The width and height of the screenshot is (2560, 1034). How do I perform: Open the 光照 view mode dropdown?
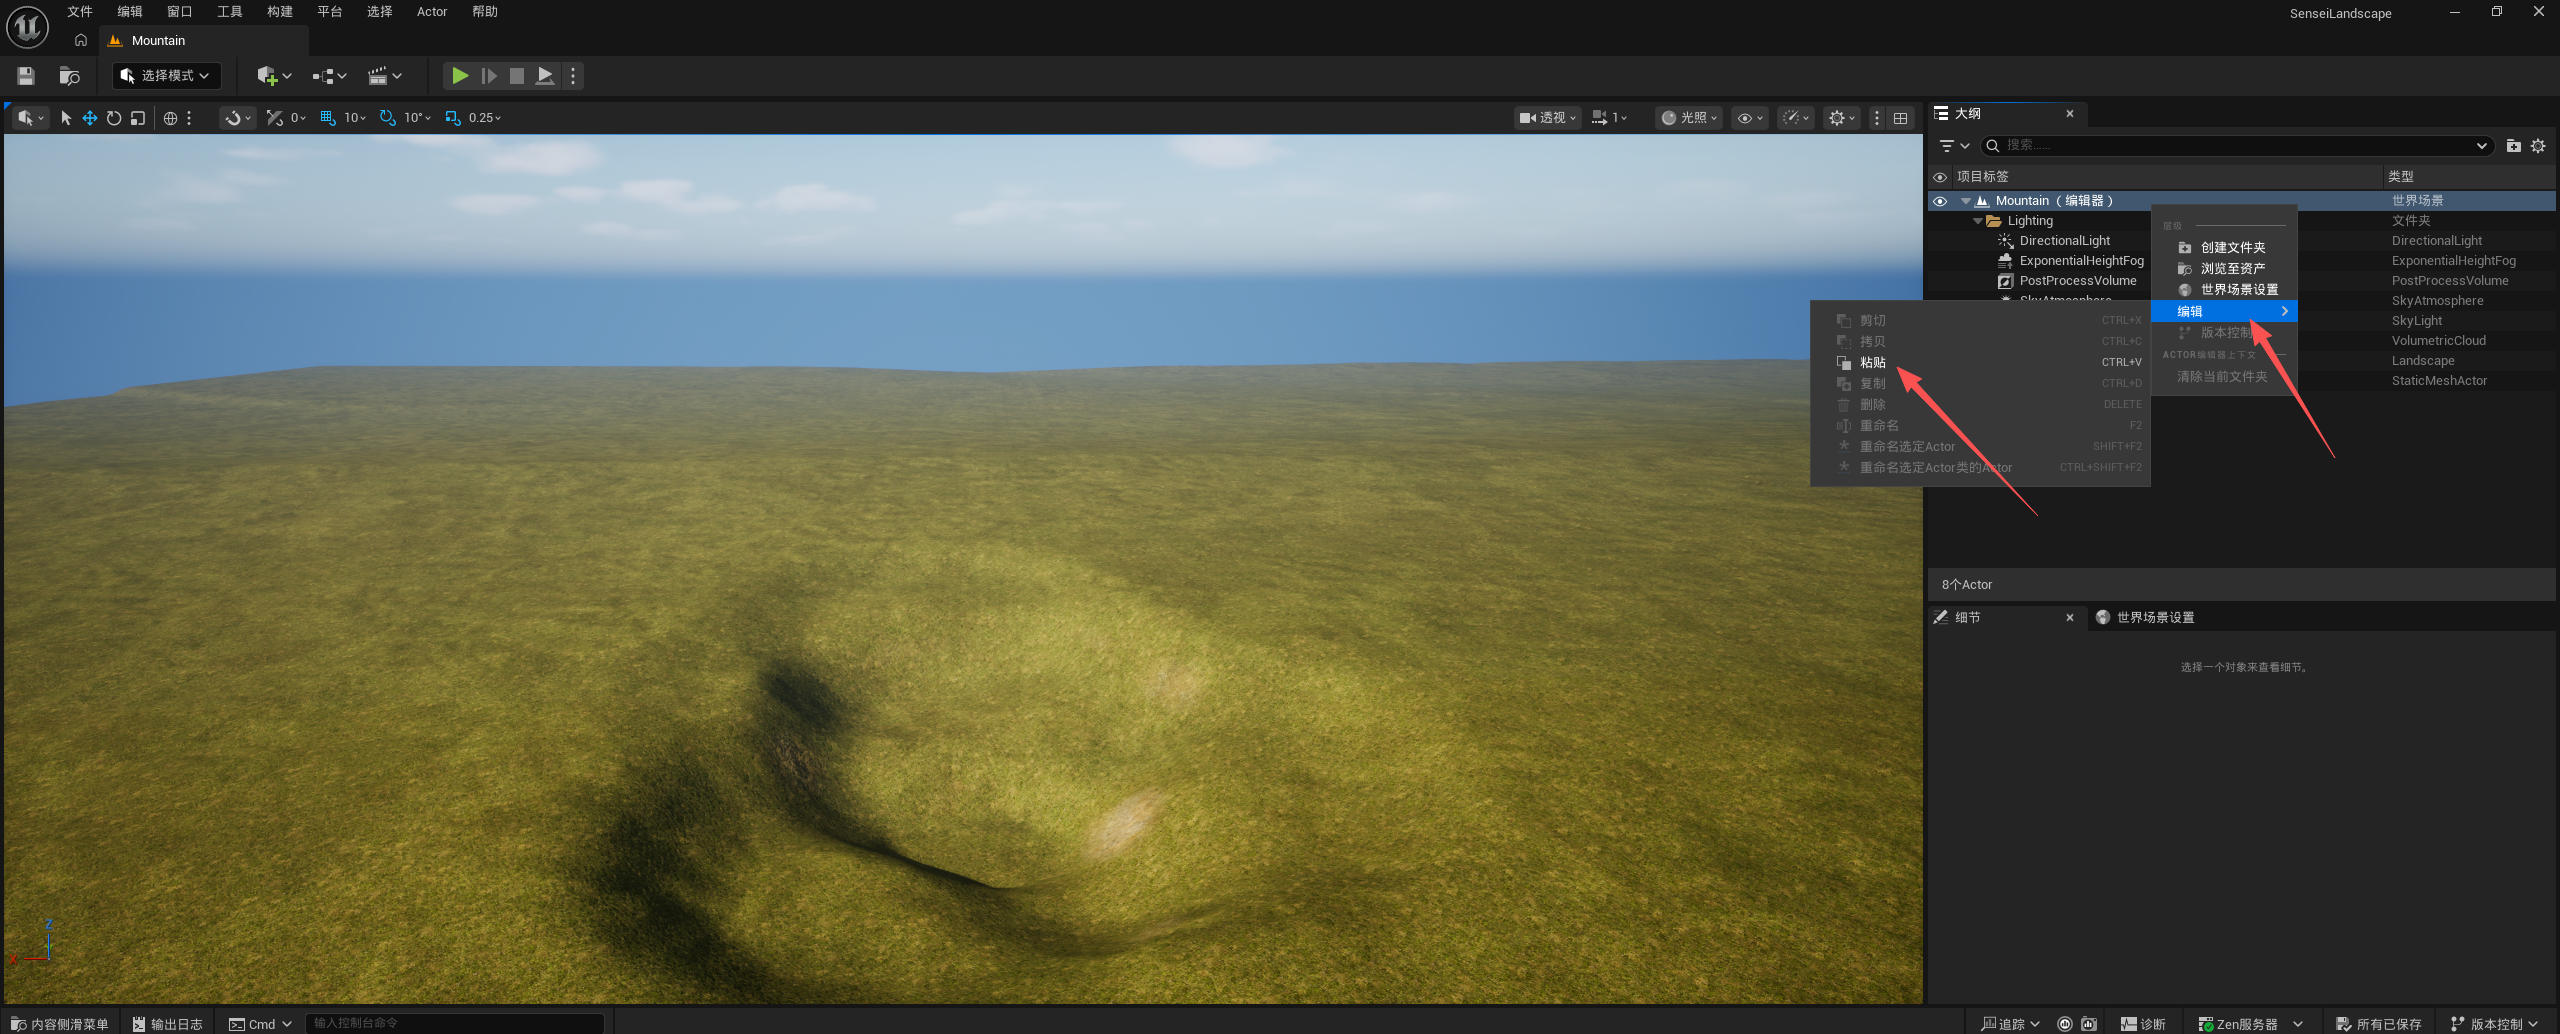tap(1689, 118)
